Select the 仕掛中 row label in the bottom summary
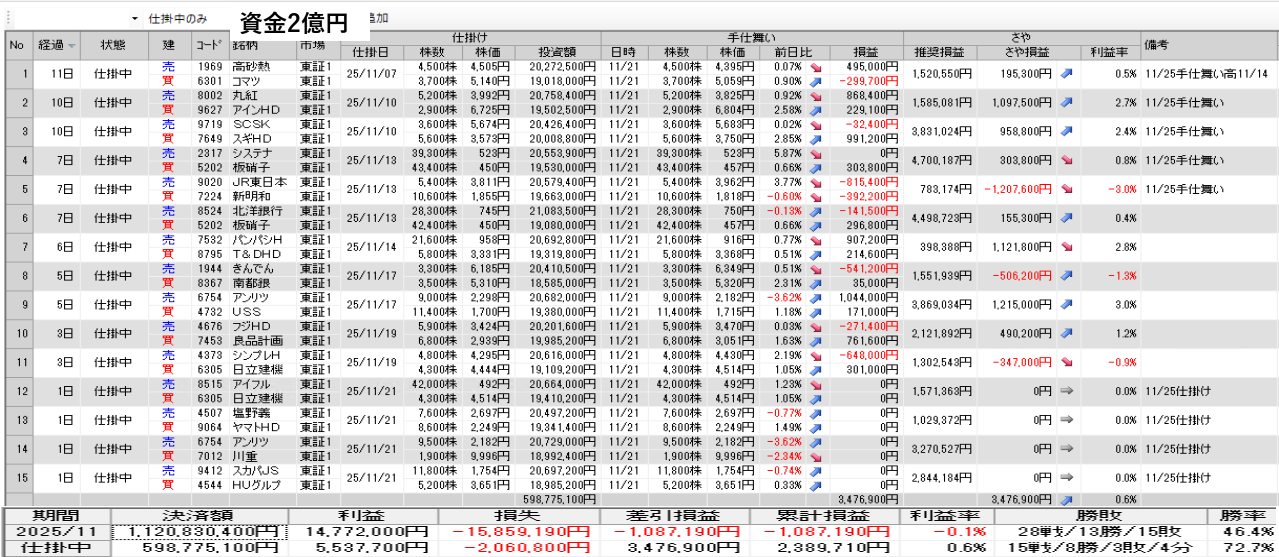Viewport: 1279px width, 557px height. [55, 548]
